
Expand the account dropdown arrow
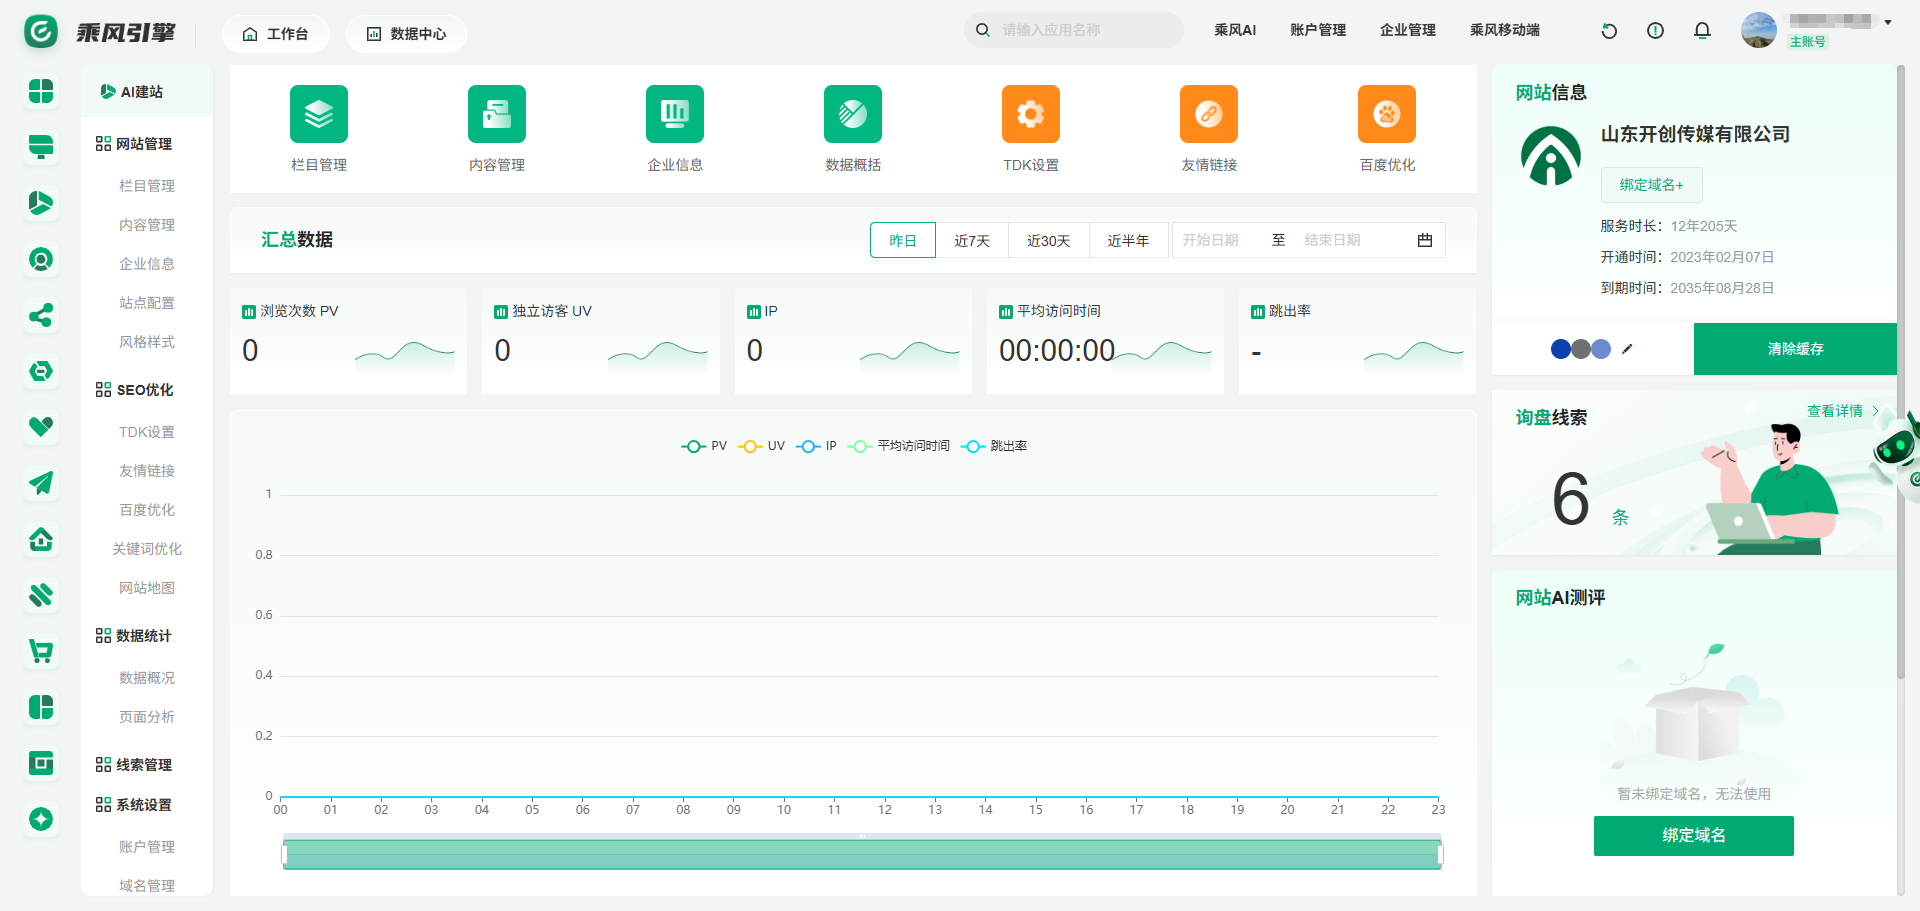click(1888, 22)
